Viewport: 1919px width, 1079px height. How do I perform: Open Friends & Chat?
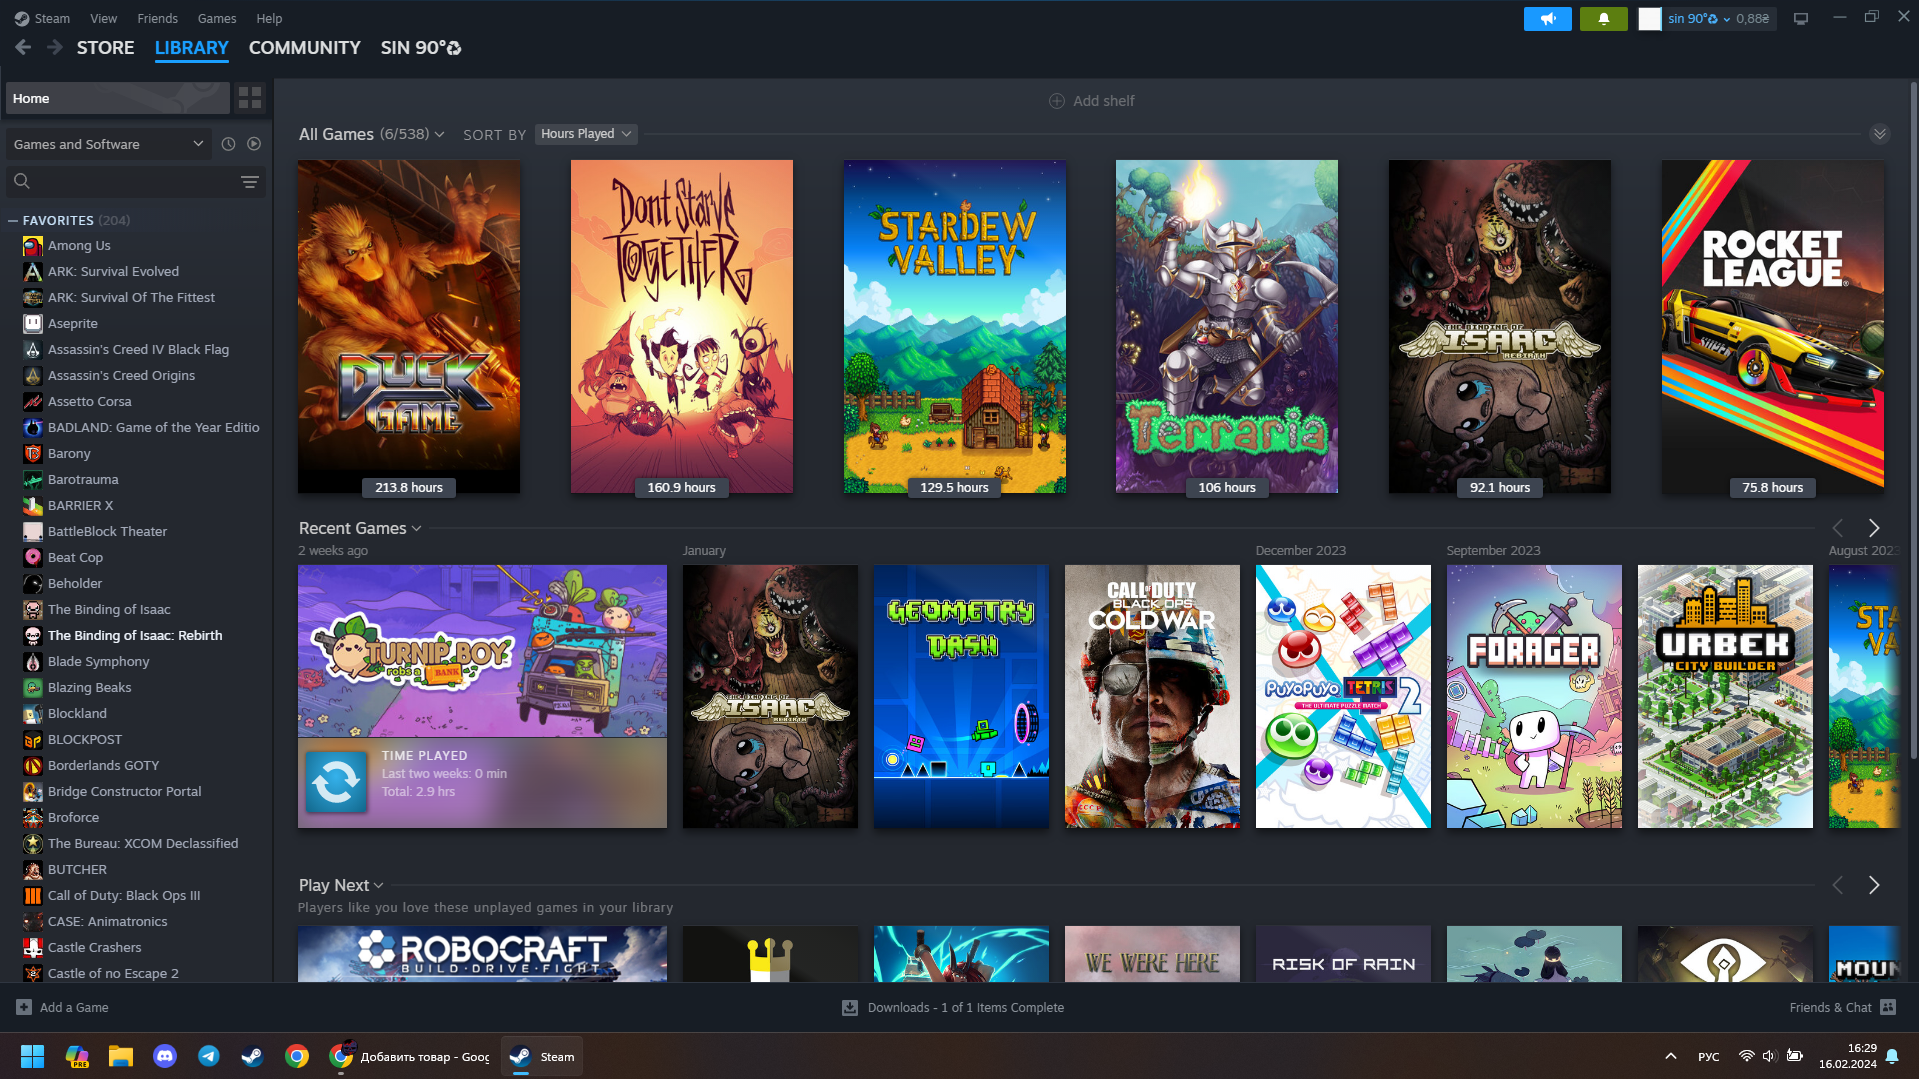click(x=1841, y=1007)
